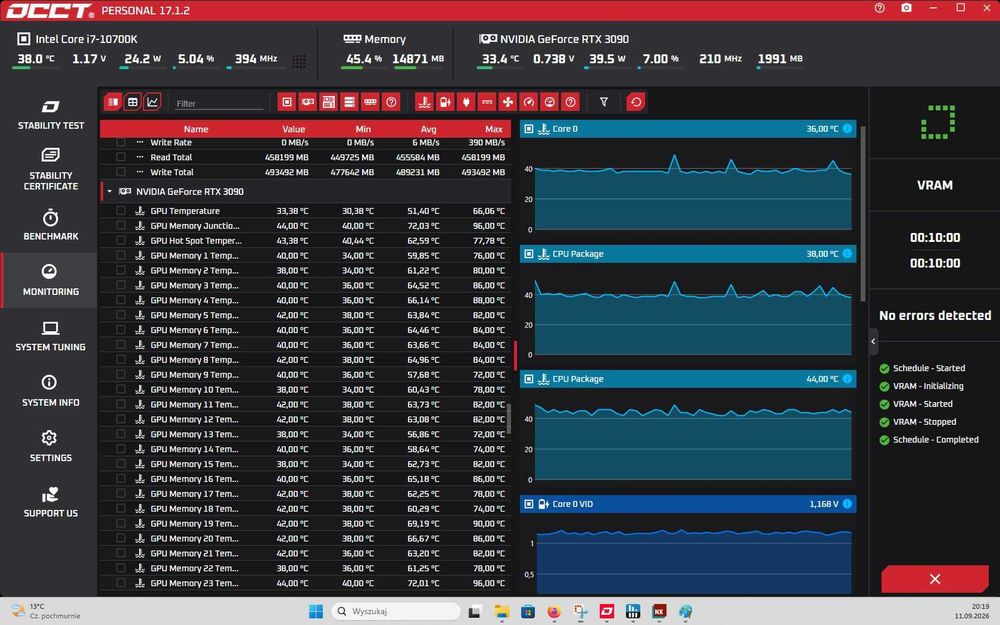Image resolution: width=1000 pixels, height=625 pixels.
Task: Check the Read Total row checkbox
Action: pyautogui.click(x=121, y=157)
